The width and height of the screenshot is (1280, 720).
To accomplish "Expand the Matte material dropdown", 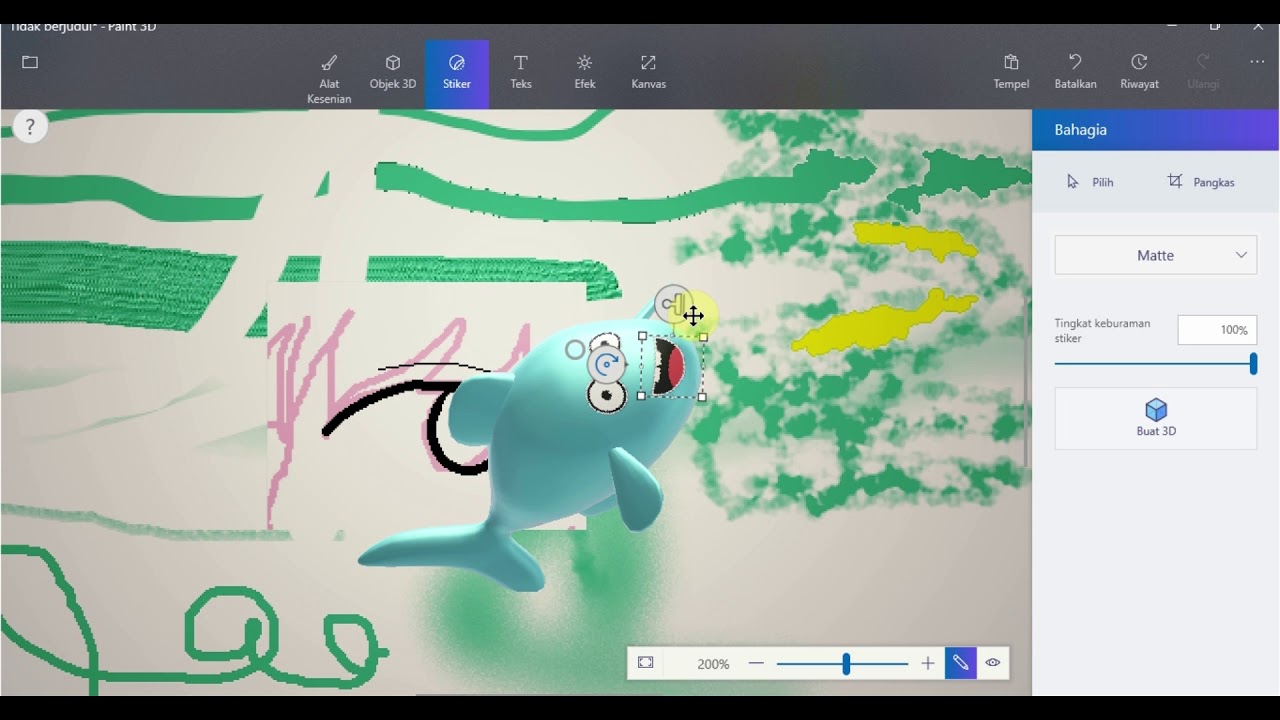I will (x=1156, y=255).
